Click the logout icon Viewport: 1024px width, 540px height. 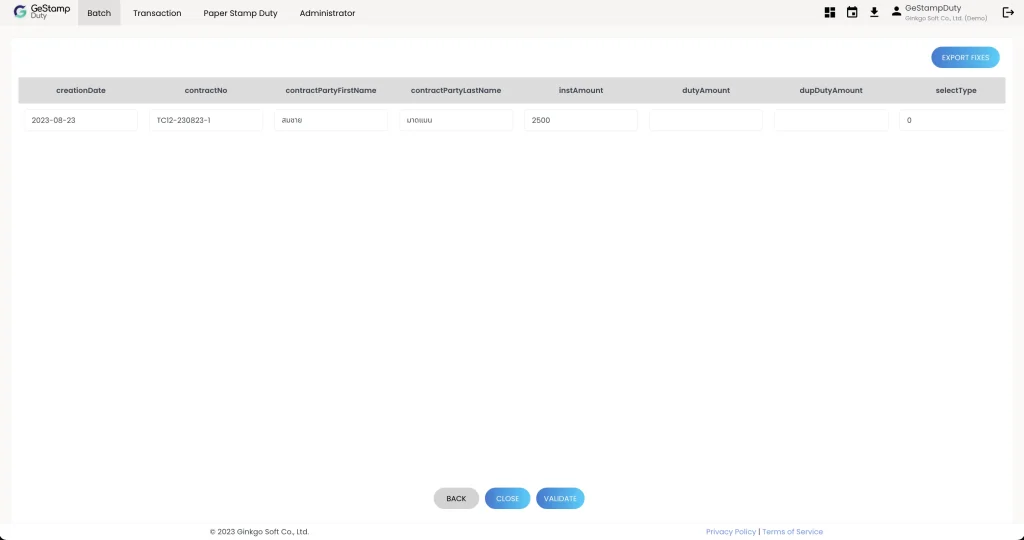point(1008,13)
